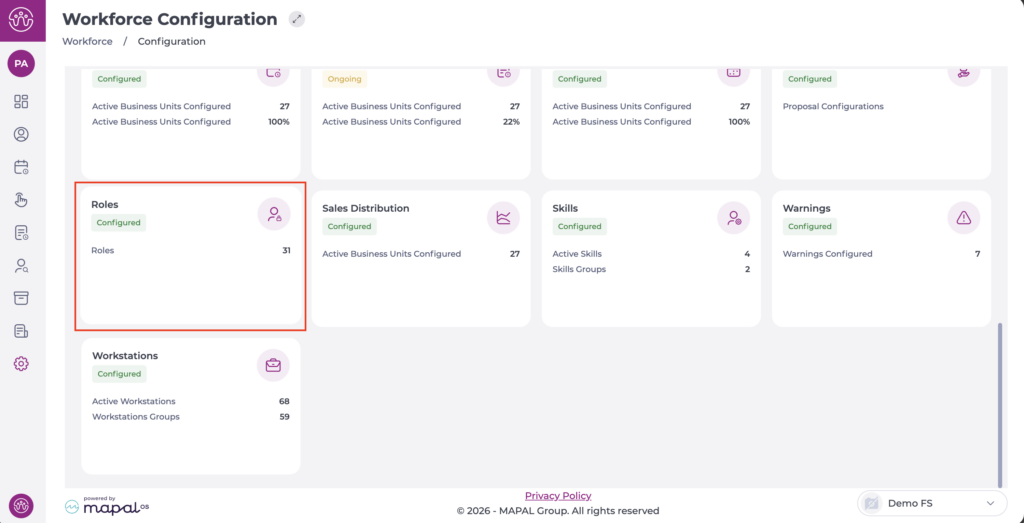The image size is (1024, 523).
Task: Open the Demo FS dropdown
Action: (931, 503)
